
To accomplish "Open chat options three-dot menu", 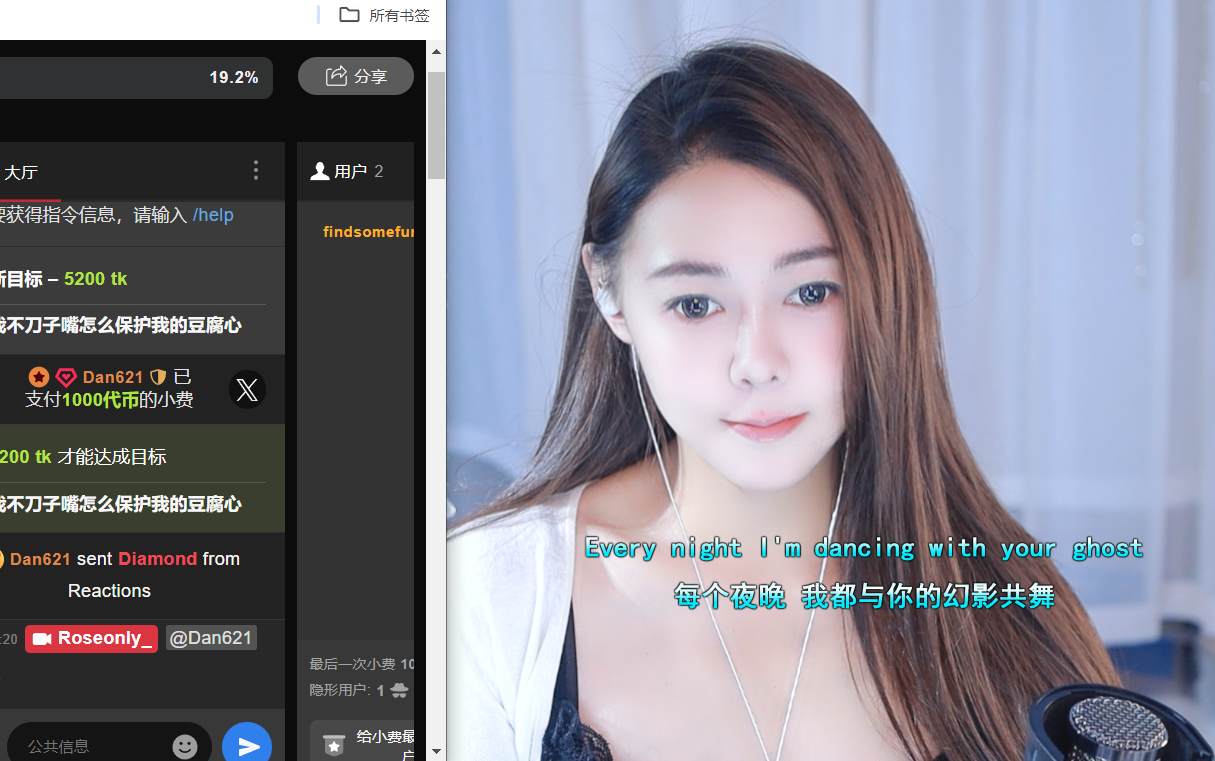I will (256, 171).
